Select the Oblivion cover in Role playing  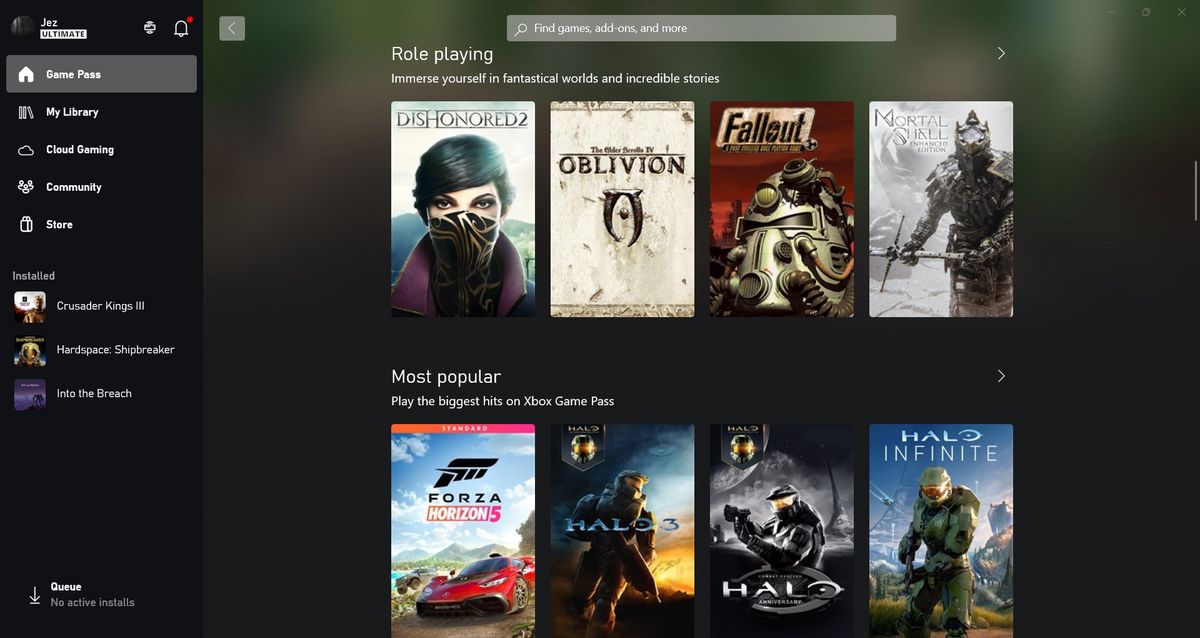tap(621, 208)
